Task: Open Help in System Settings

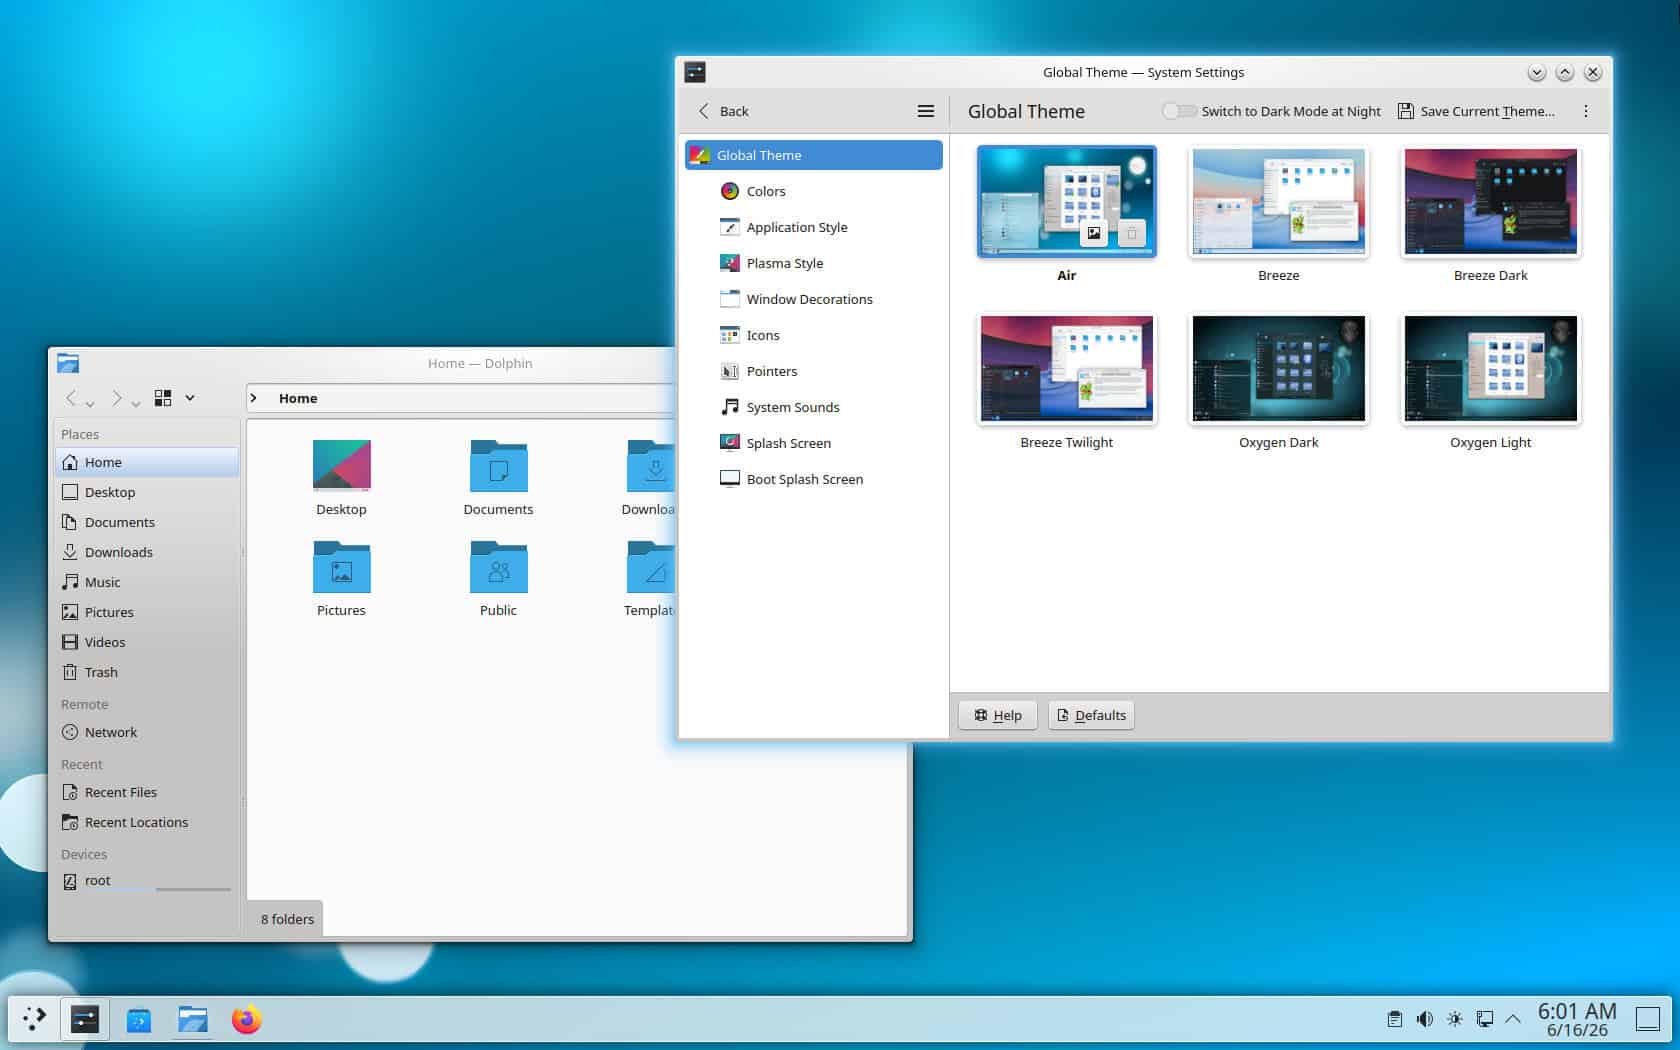Action: (997, 715)
